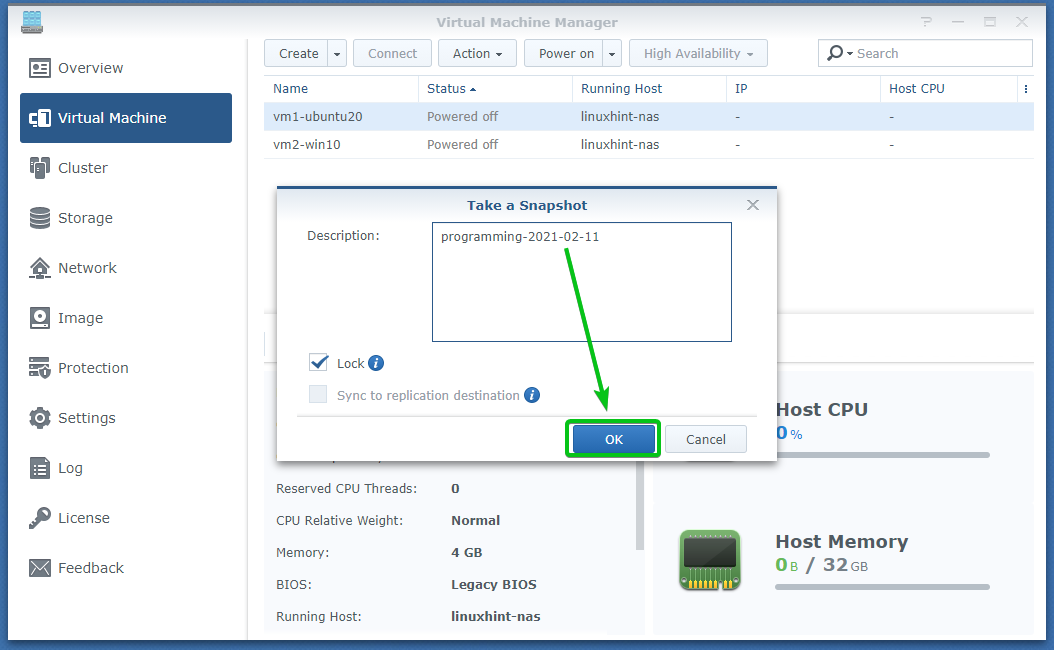Image resolution: width=1054 pixels, height=650 pixels.
Task: Expand the Create button dropdown arrow
Action: [x=337, y=54]
